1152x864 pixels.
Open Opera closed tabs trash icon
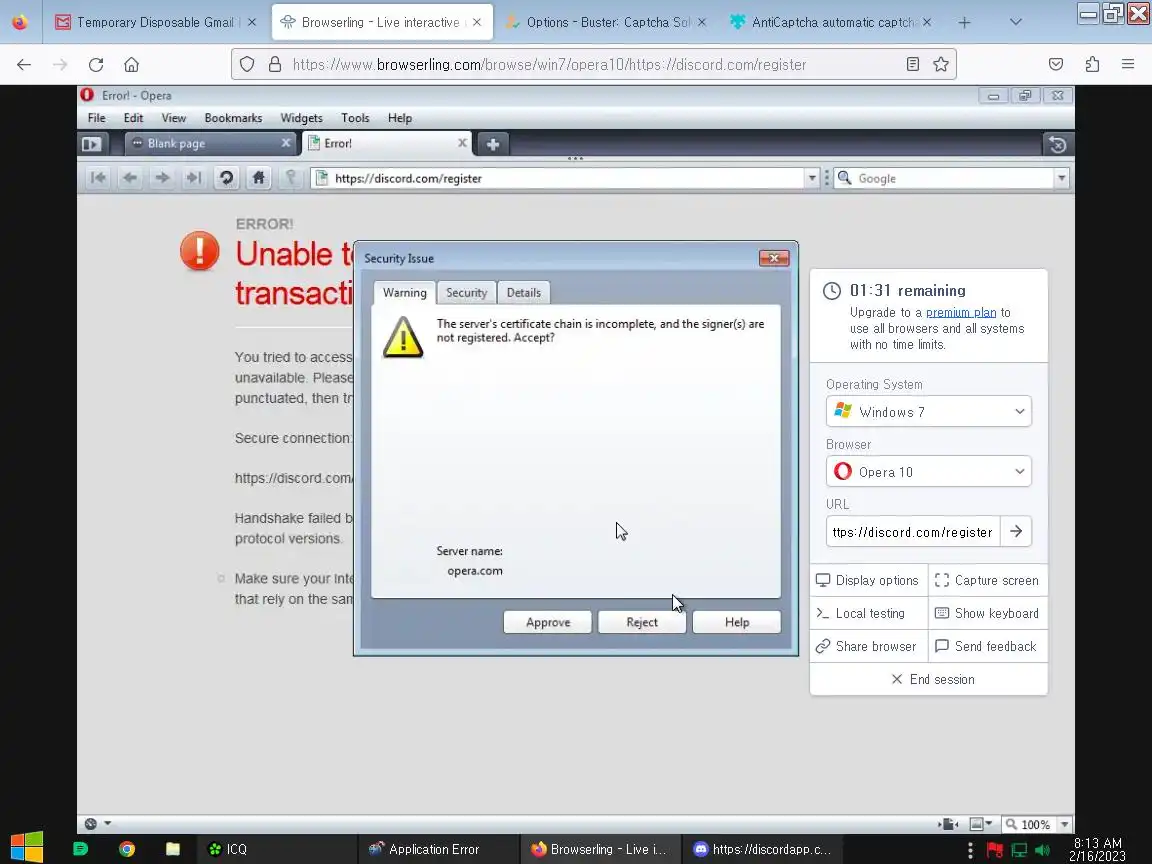click(x=1058, y=145)
